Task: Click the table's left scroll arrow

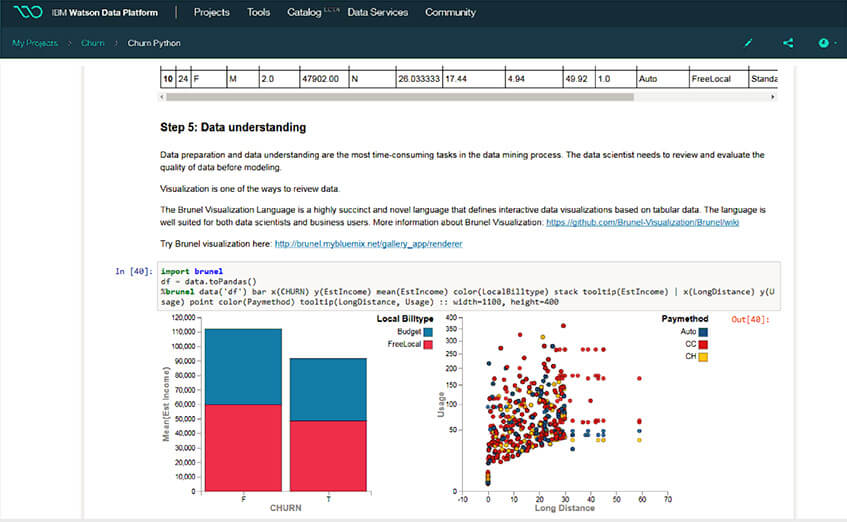Action: click(165, 98)
